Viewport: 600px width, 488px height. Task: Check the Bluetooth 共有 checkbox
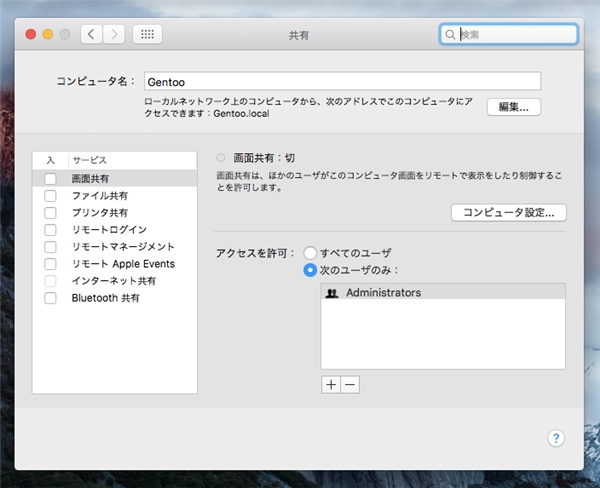pos(50,298)
